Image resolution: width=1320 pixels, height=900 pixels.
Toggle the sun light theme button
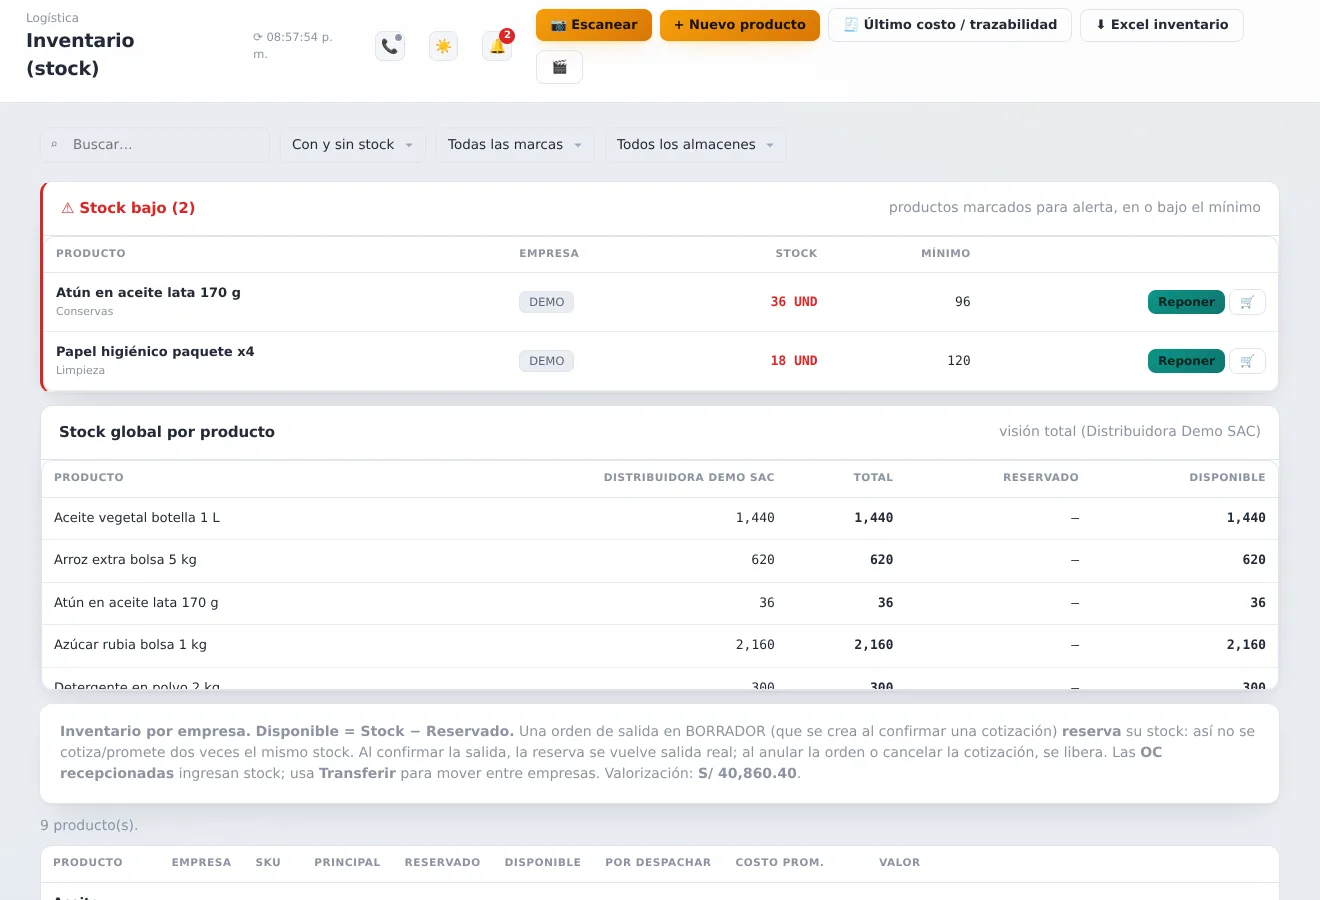(x=443, y=46)
